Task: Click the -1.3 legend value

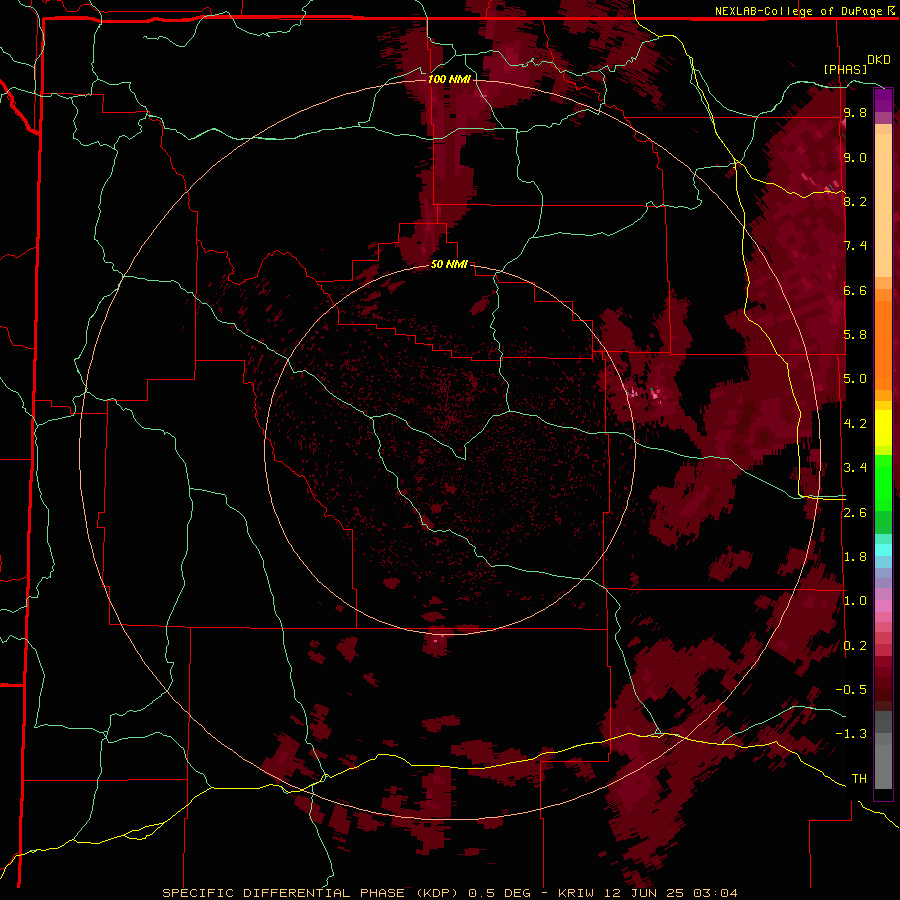Action: [x=851, y=734]
